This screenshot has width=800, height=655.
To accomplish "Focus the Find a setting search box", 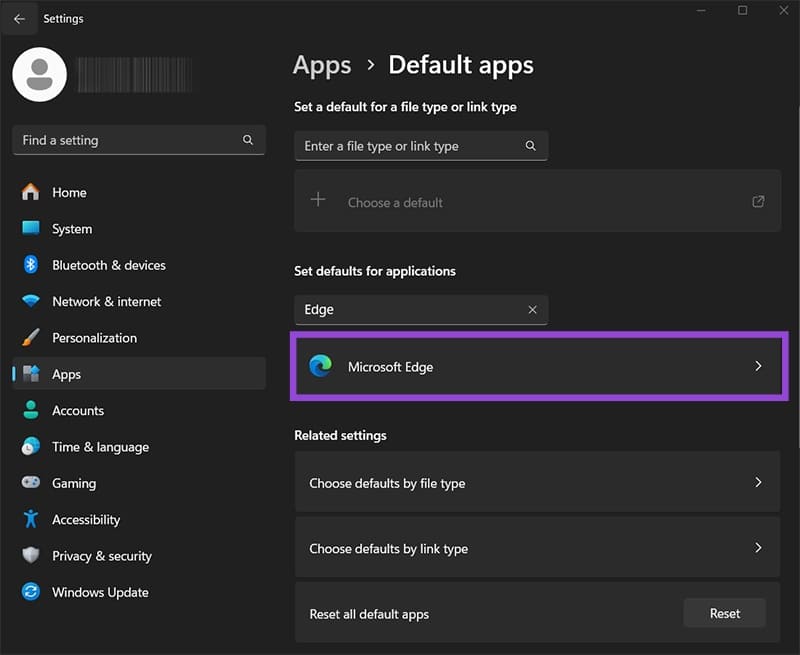I will point(139,140).
